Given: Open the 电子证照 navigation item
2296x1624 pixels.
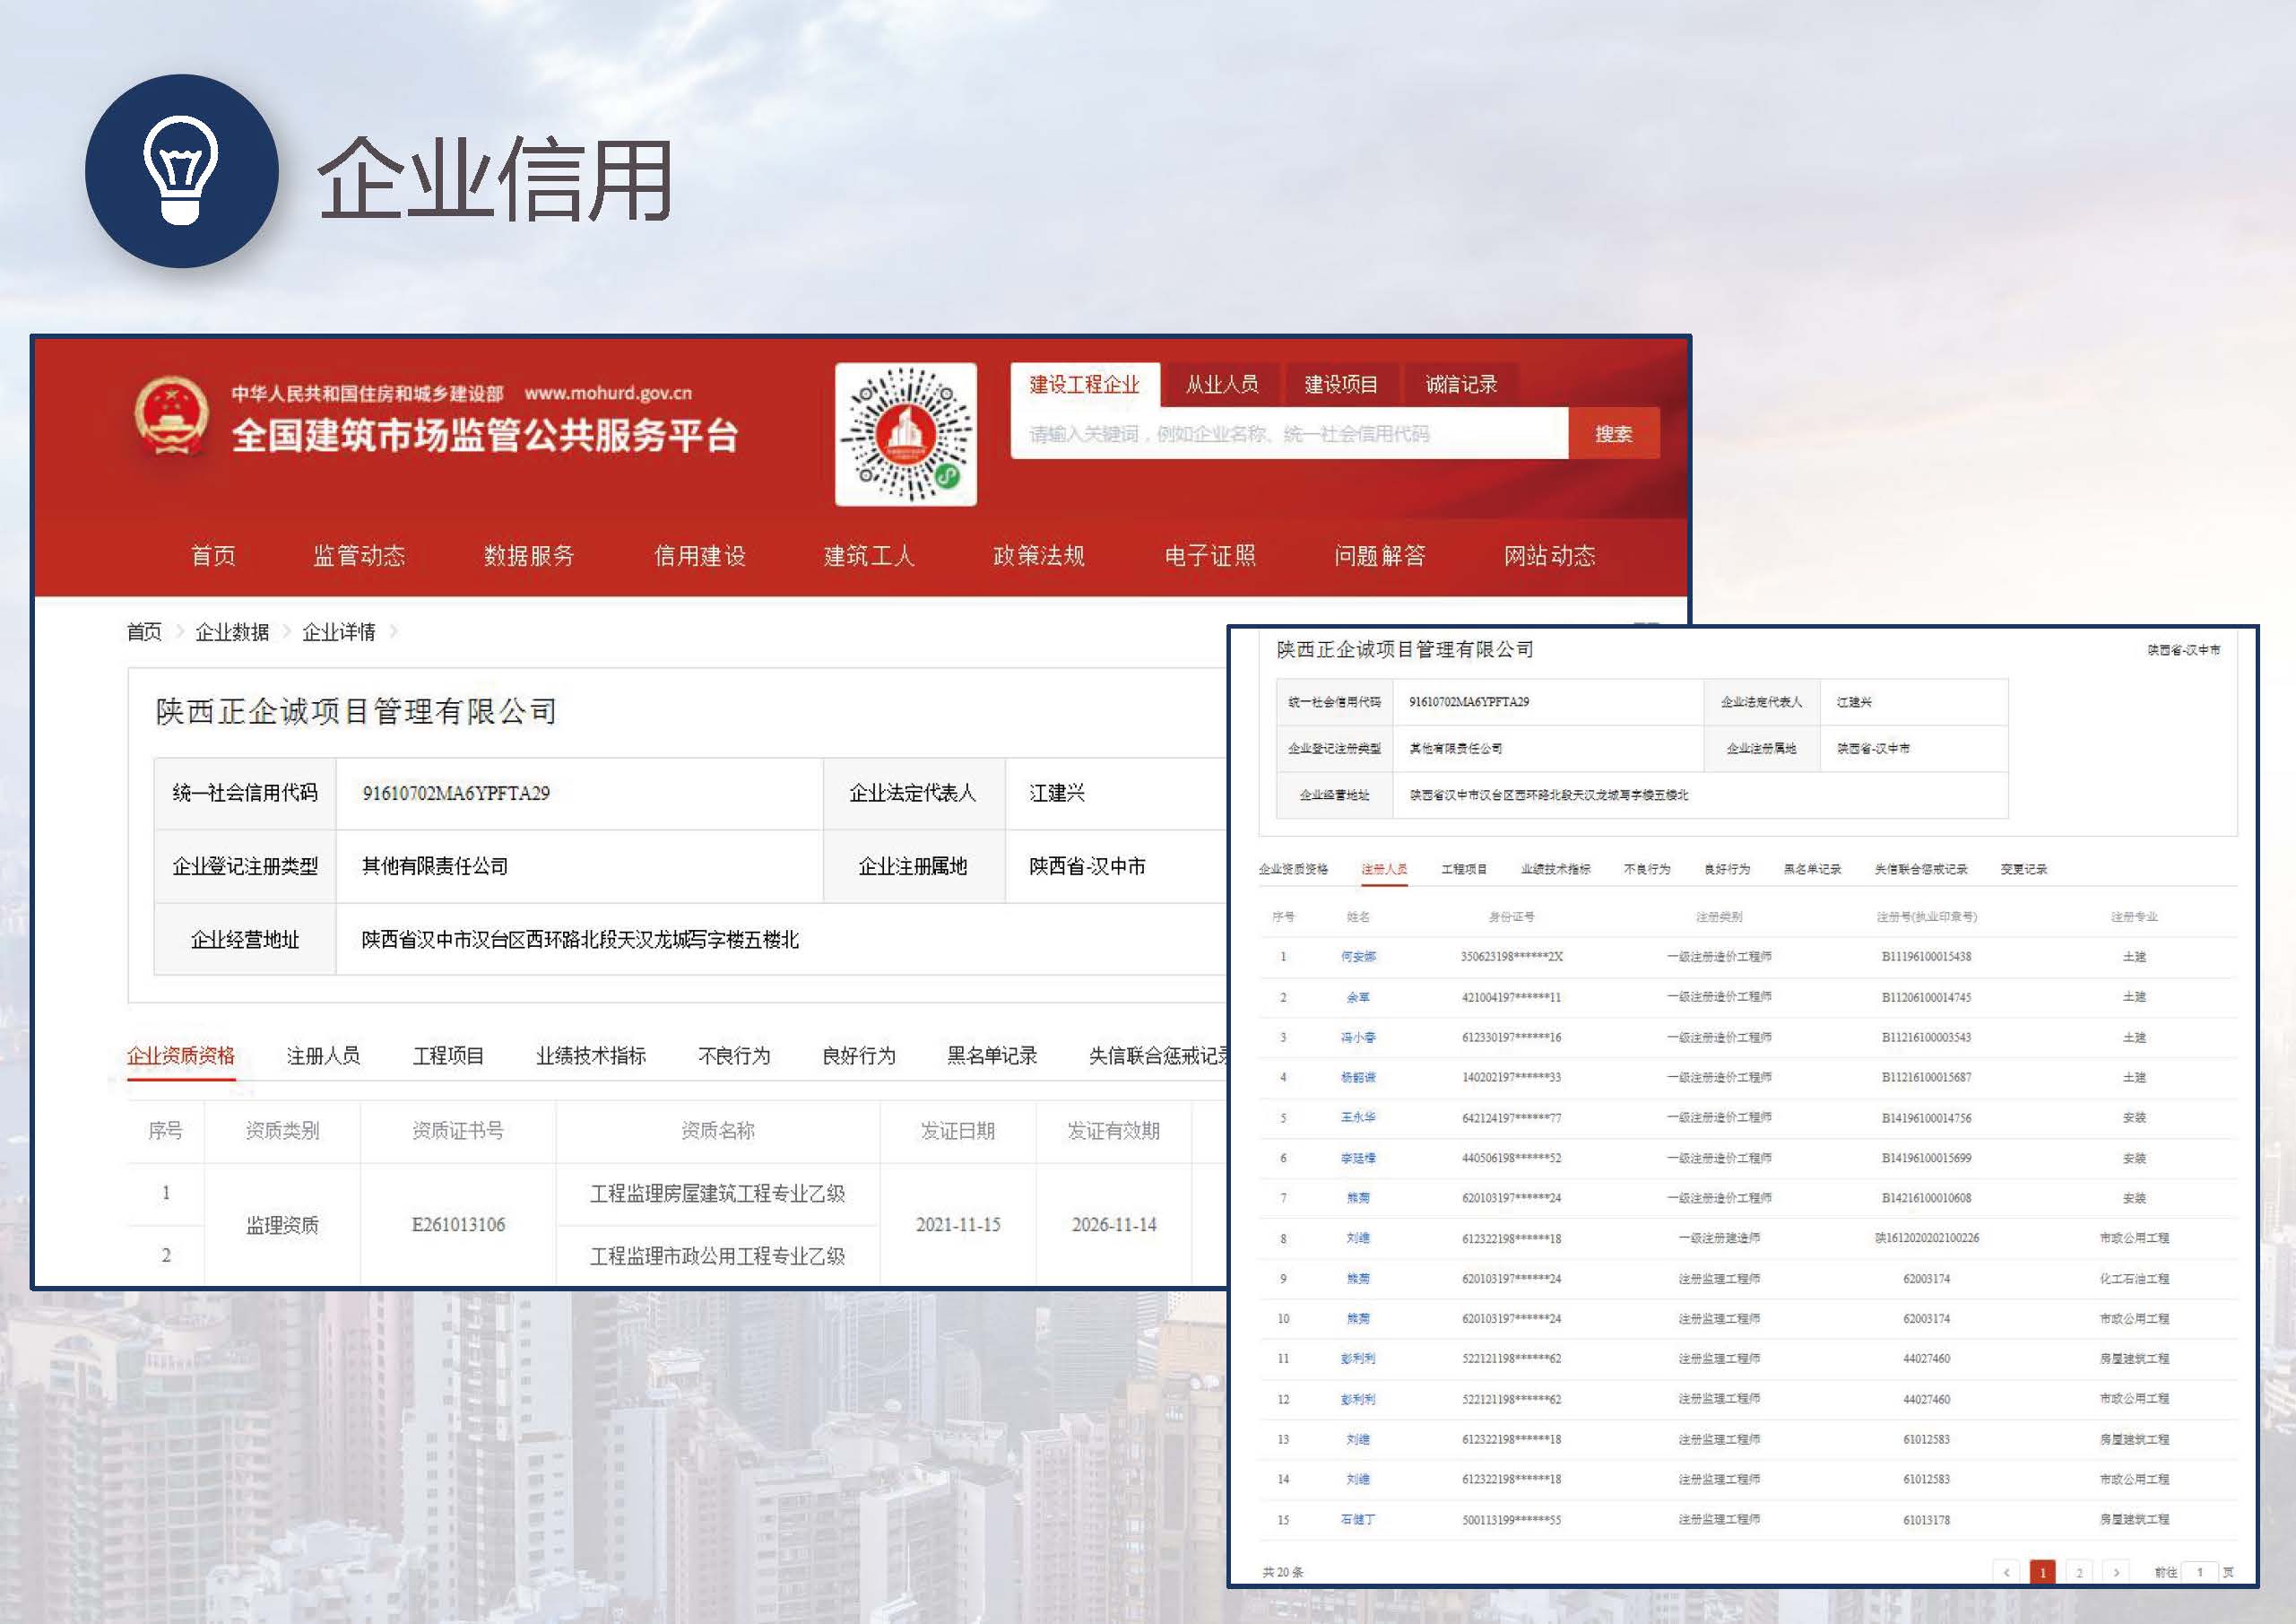Looking at the screenshot, I should pos(1210,555).
